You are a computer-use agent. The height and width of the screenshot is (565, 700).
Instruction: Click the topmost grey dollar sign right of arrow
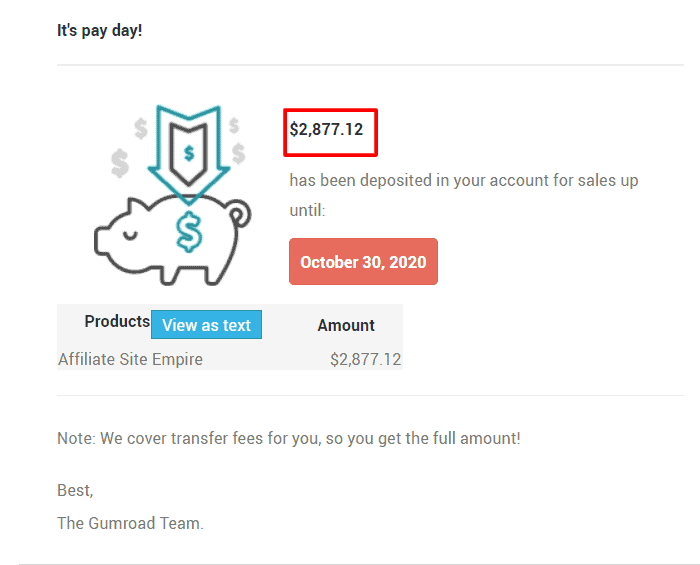pyautogui.click(x=234, y=126)
